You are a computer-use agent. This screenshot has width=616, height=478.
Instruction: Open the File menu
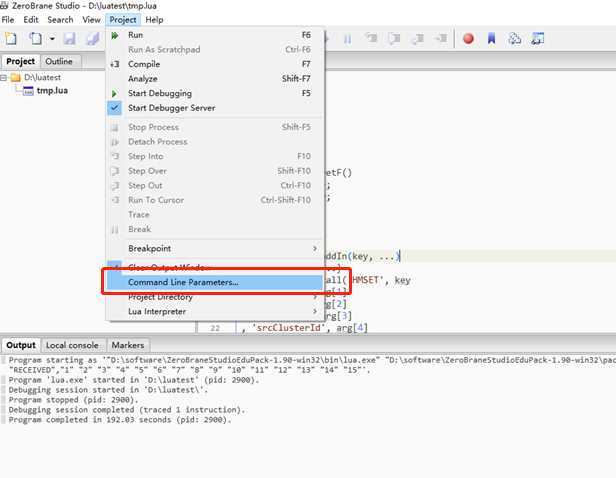[8, 20]
